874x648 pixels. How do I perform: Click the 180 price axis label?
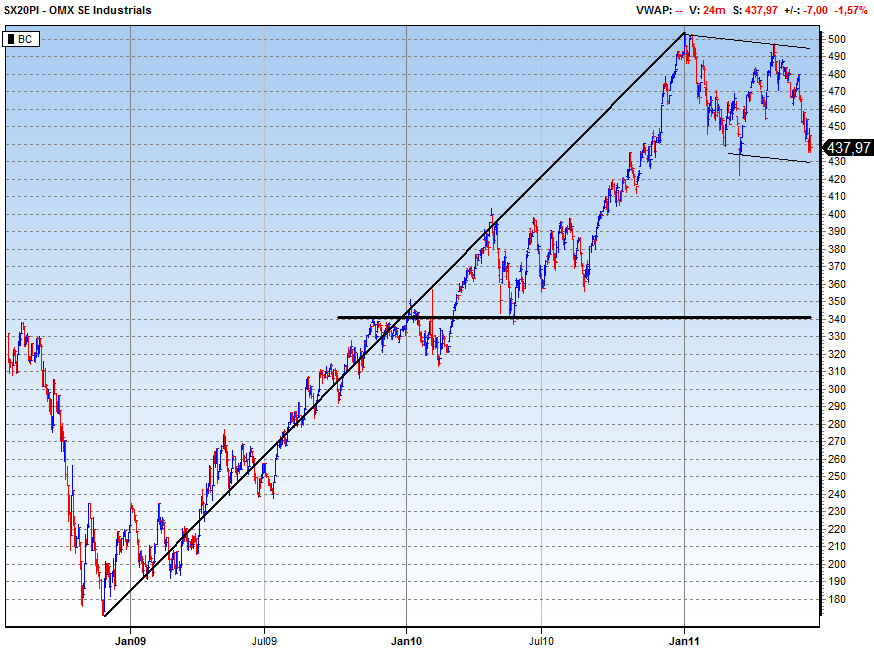point(836,599)
